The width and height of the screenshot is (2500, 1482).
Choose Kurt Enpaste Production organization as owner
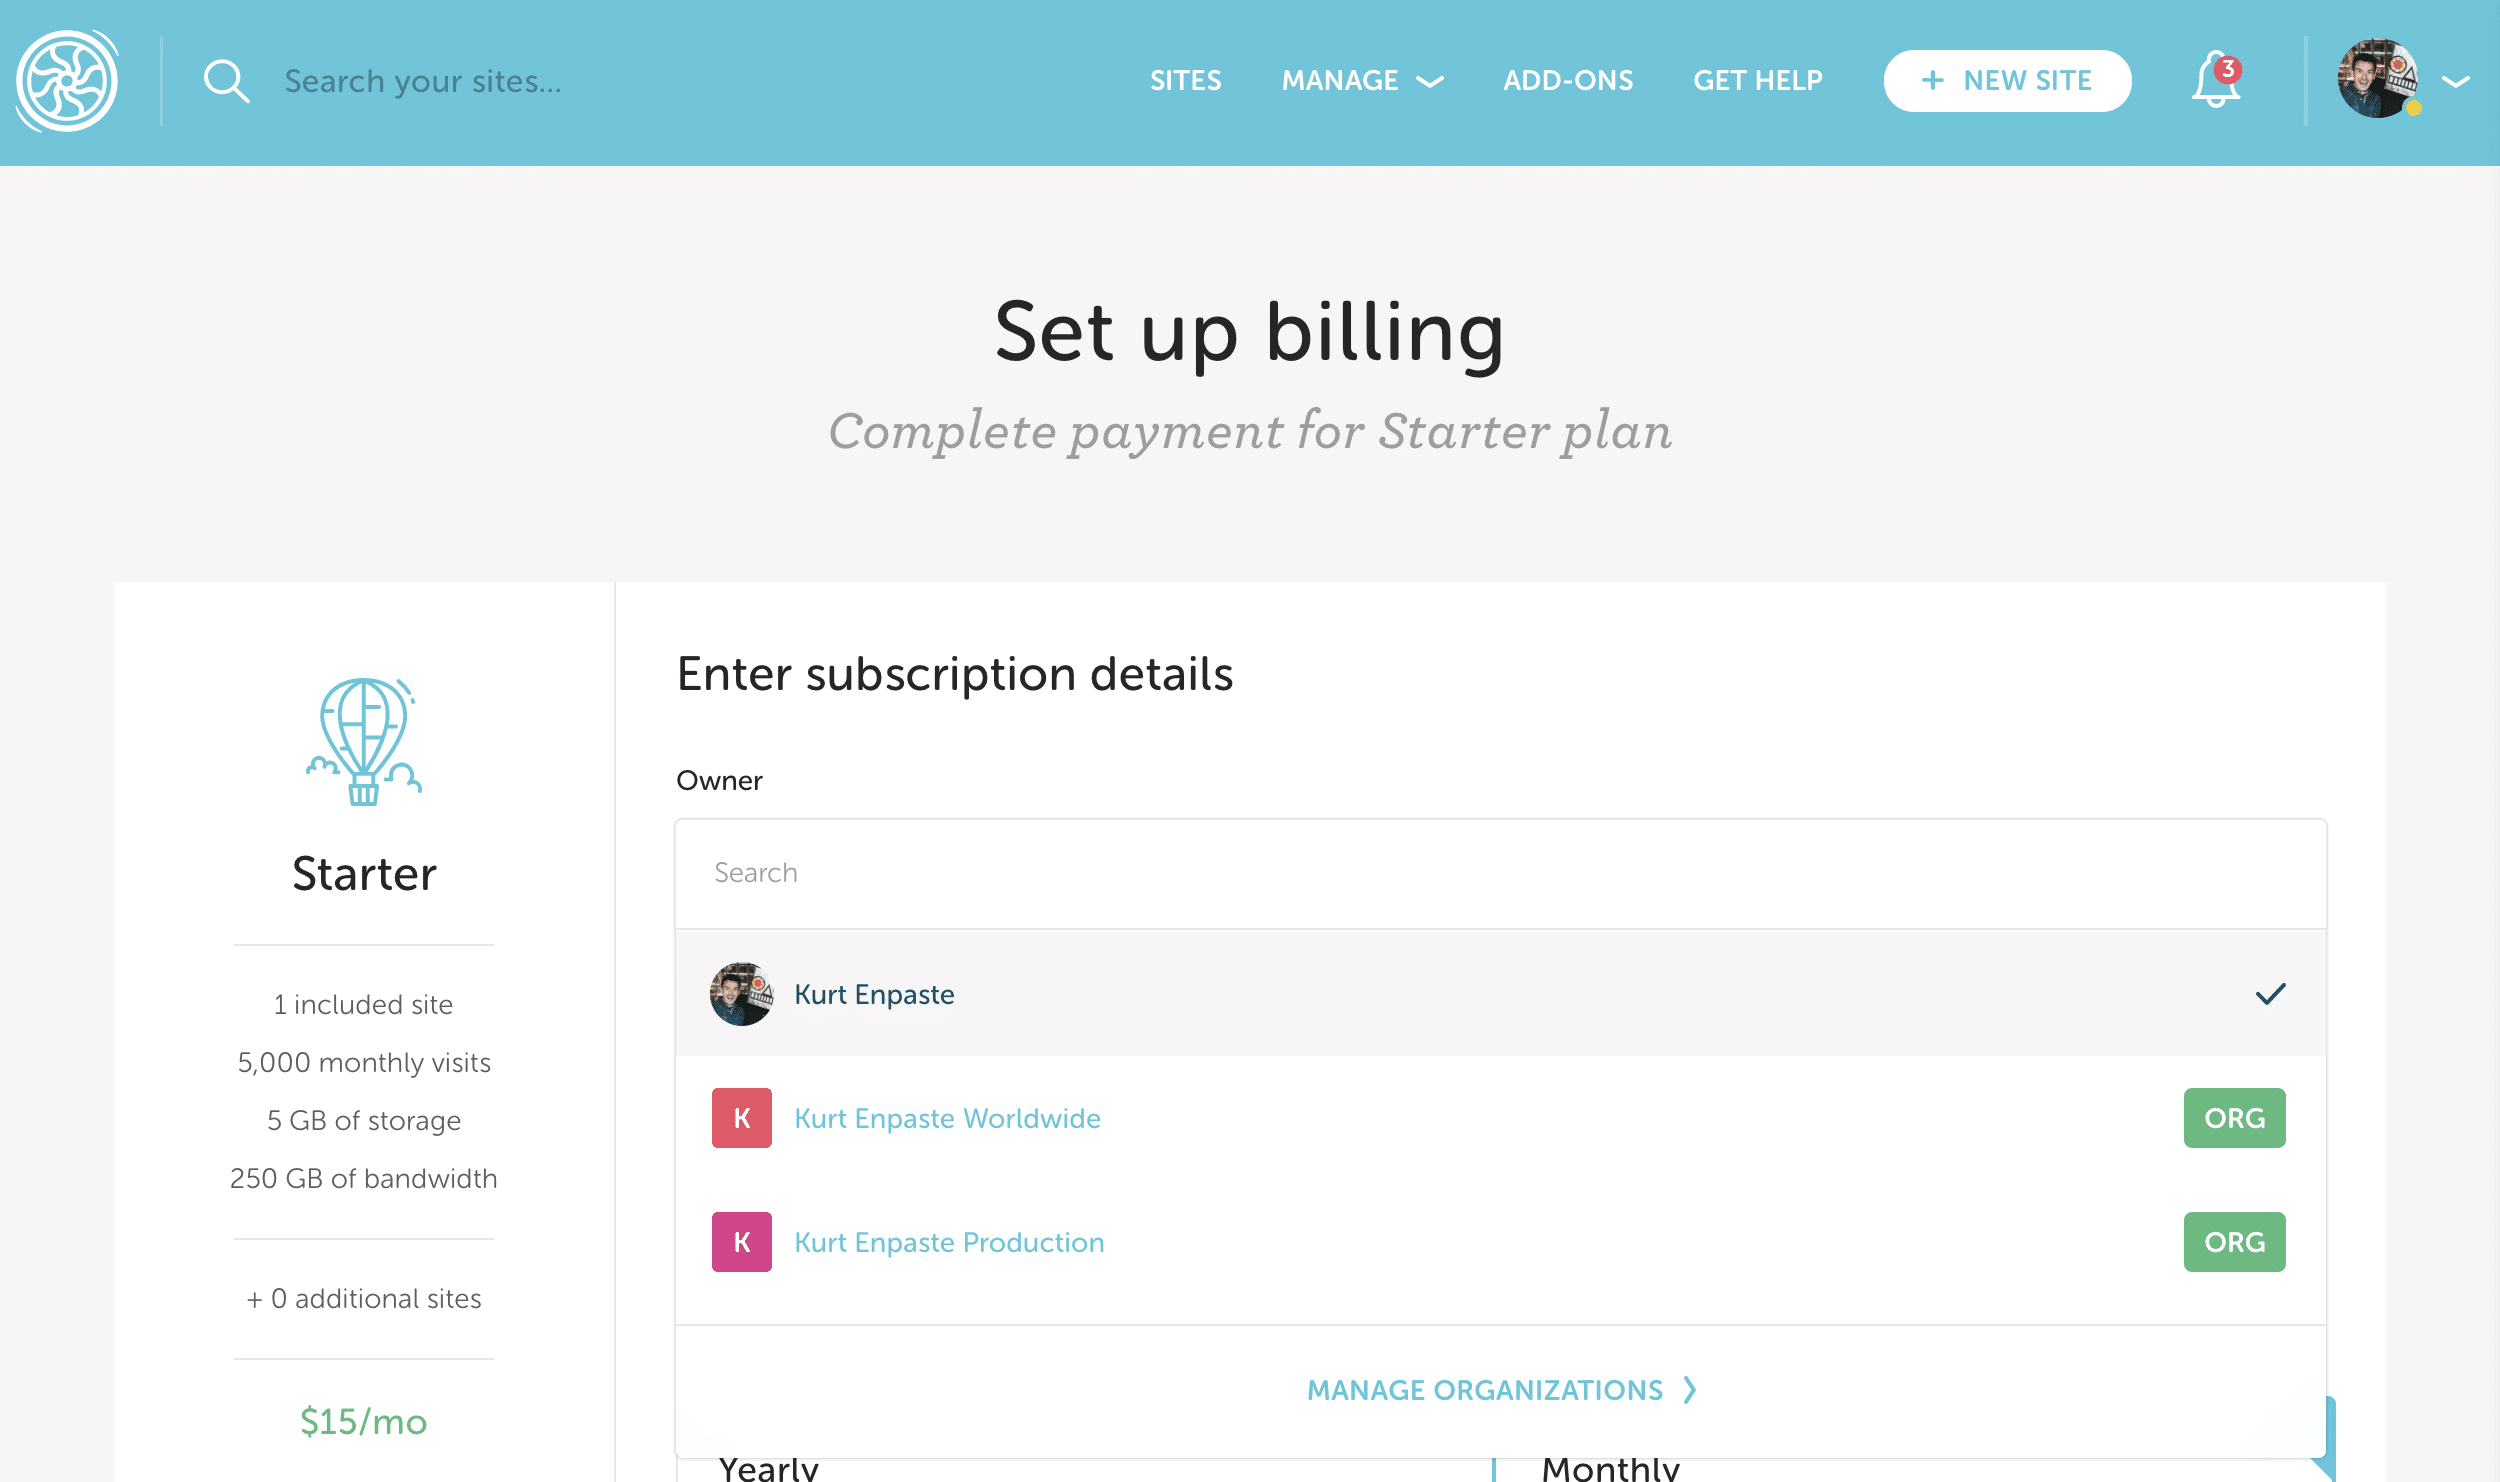click(x=949, y=1242)
